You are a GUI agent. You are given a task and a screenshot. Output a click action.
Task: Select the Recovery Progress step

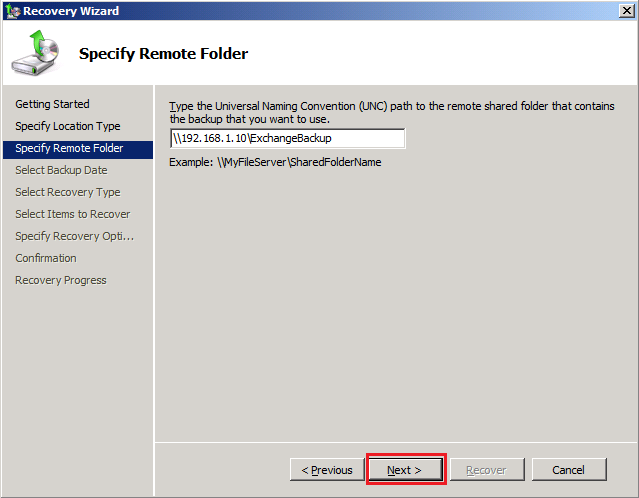click(60, 280)
